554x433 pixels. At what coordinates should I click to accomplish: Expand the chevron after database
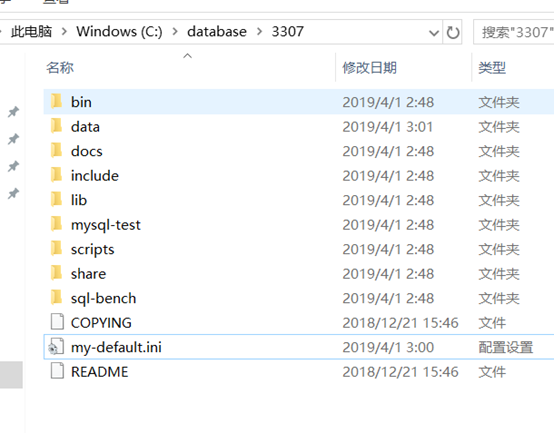259,32
